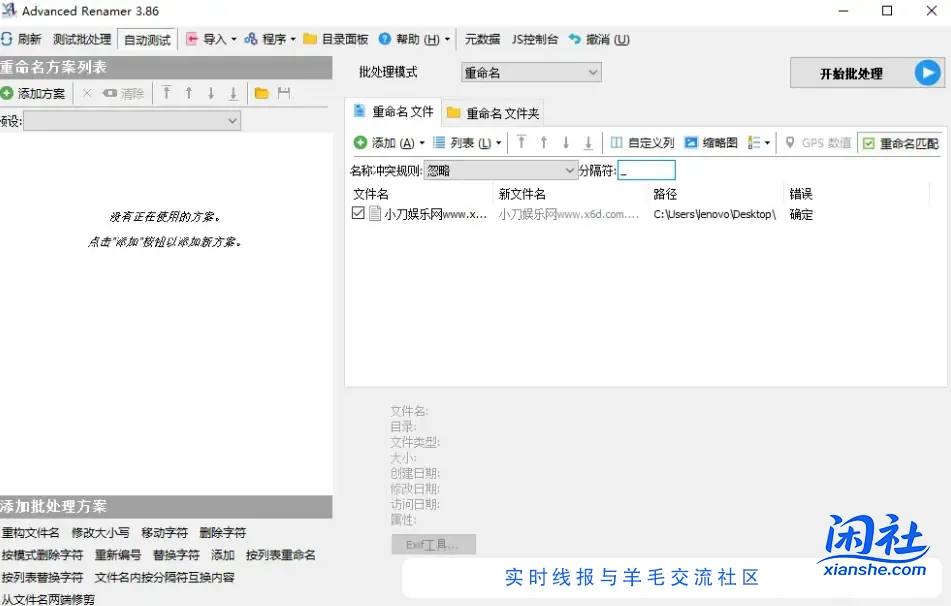
Task: Click the ExifTool button
Action: click(433, 544)
